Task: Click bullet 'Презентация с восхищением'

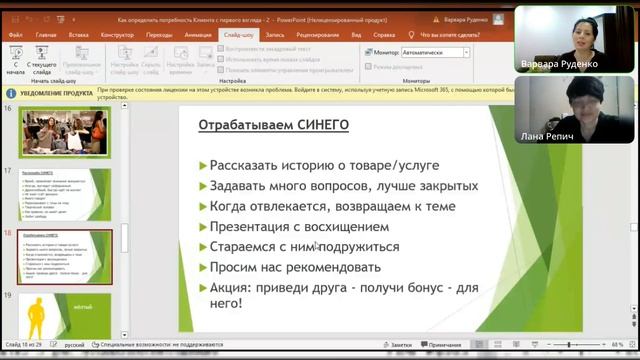Action: coord(299,227)
